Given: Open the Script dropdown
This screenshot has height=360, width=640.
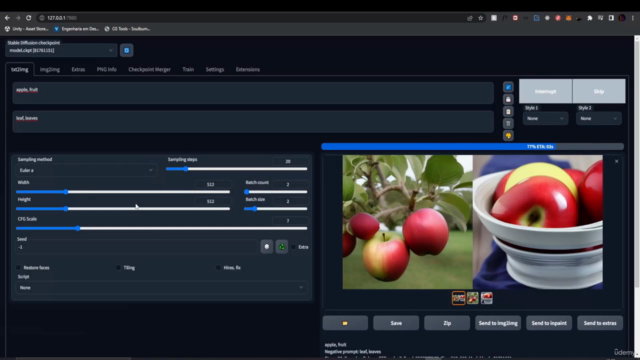Looking at the screenshot, I should [x=162, y=287].
